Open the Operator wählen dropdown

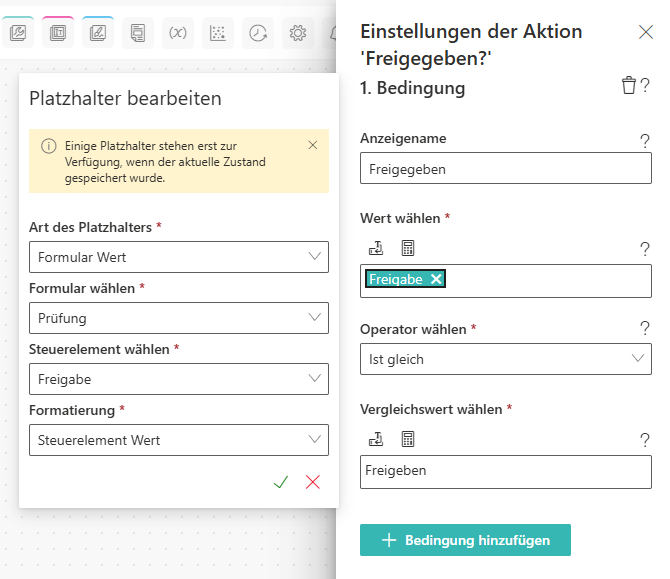click(x=505, y=358)
